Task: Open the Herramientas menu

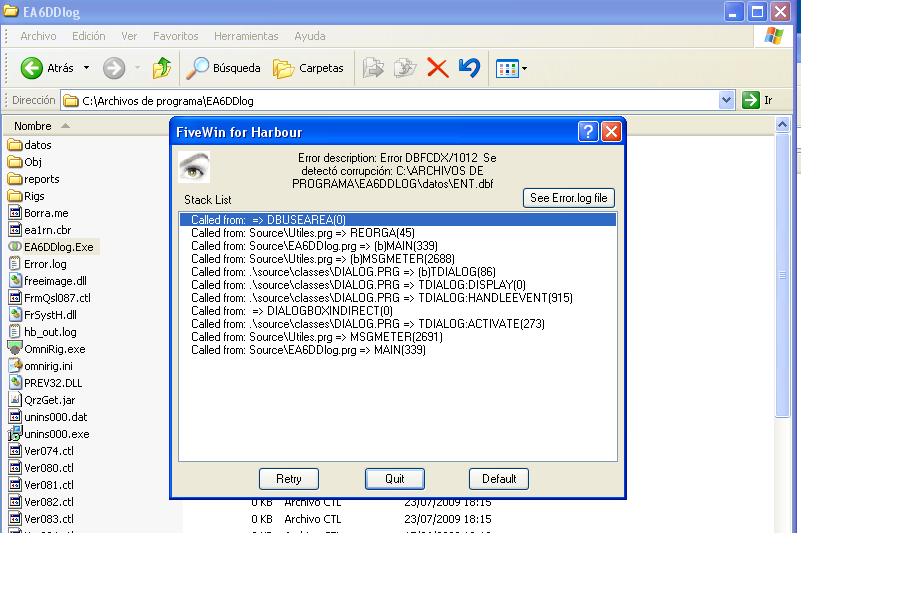Action: (x=246, y=36)
